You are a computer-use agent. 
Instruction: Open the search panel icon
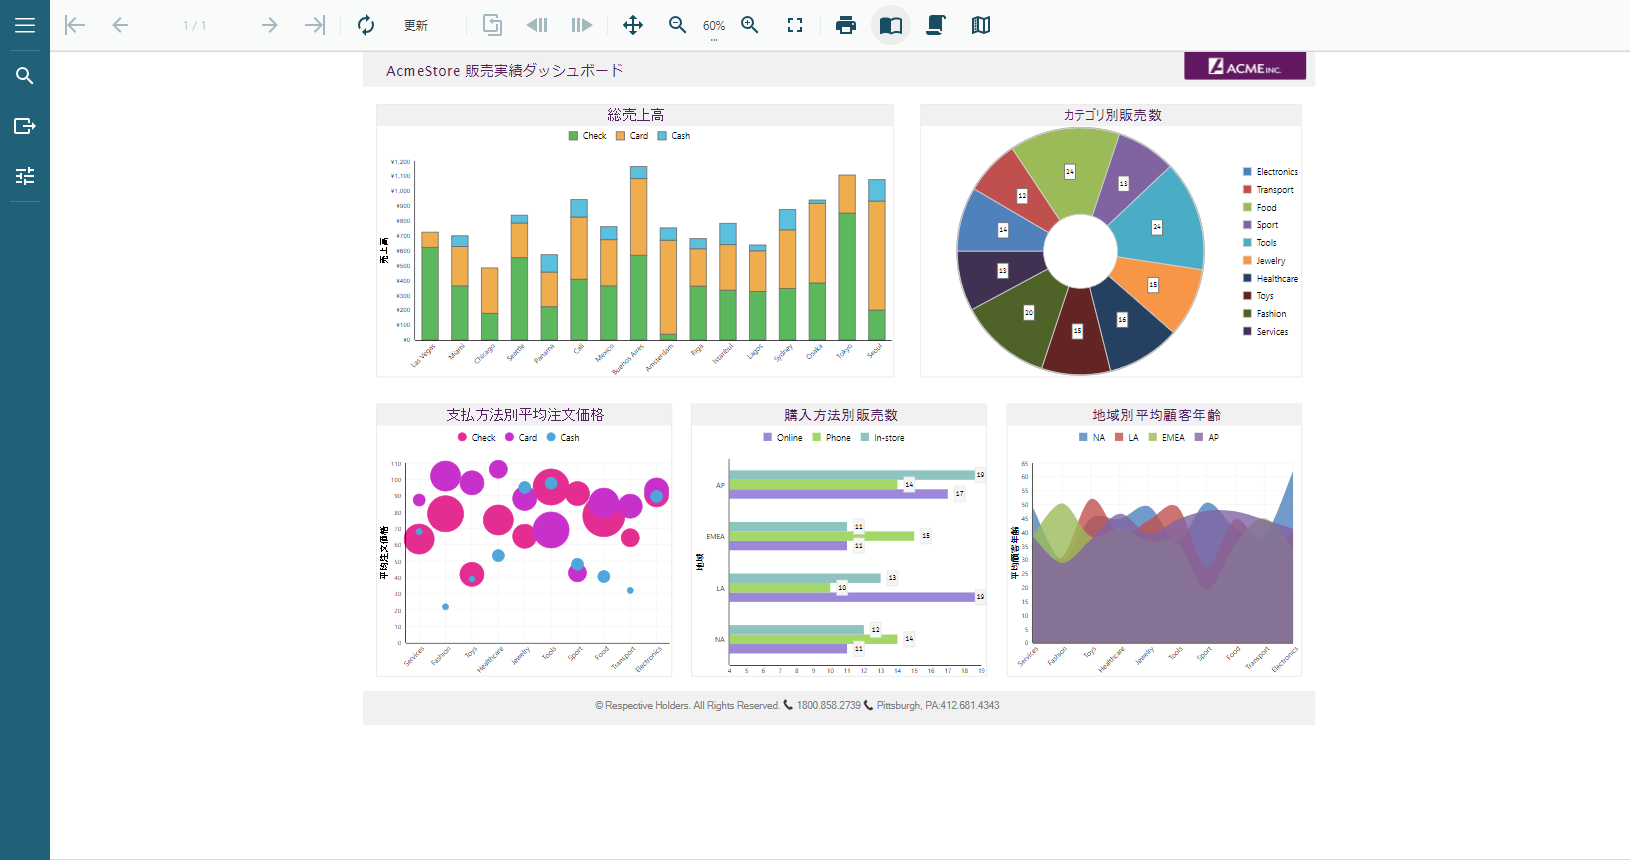click(25, 76)
